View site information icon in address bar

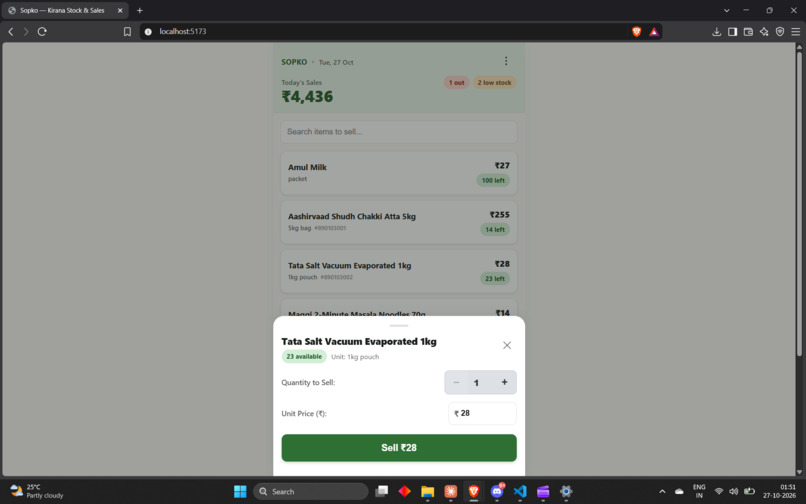[148, 31]
